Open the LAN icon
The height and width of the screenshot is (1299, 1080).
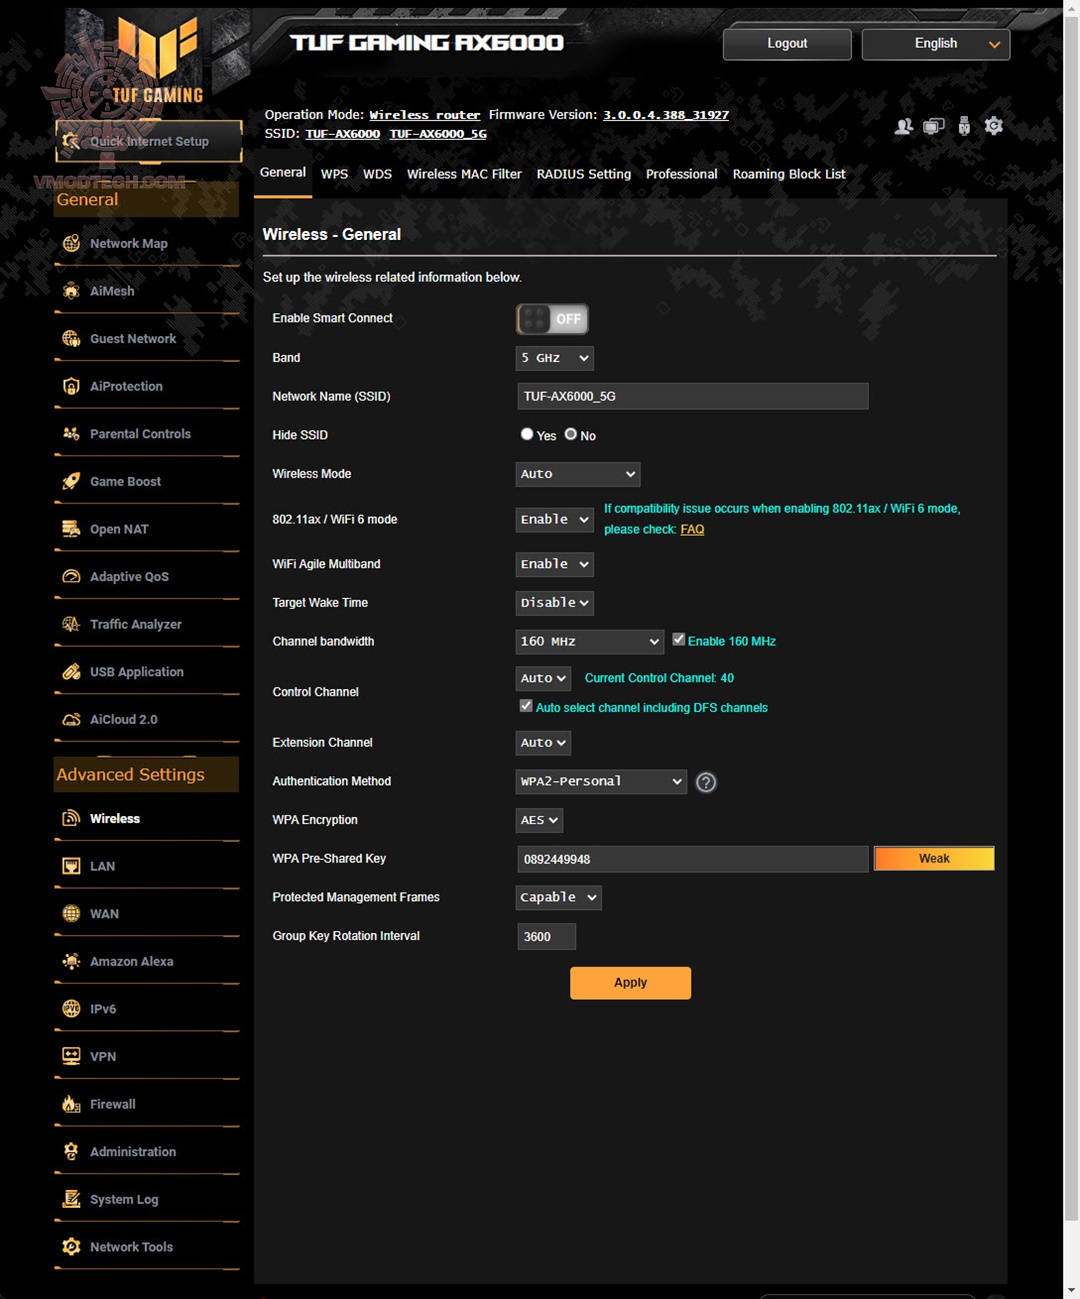tap(71, 866)
